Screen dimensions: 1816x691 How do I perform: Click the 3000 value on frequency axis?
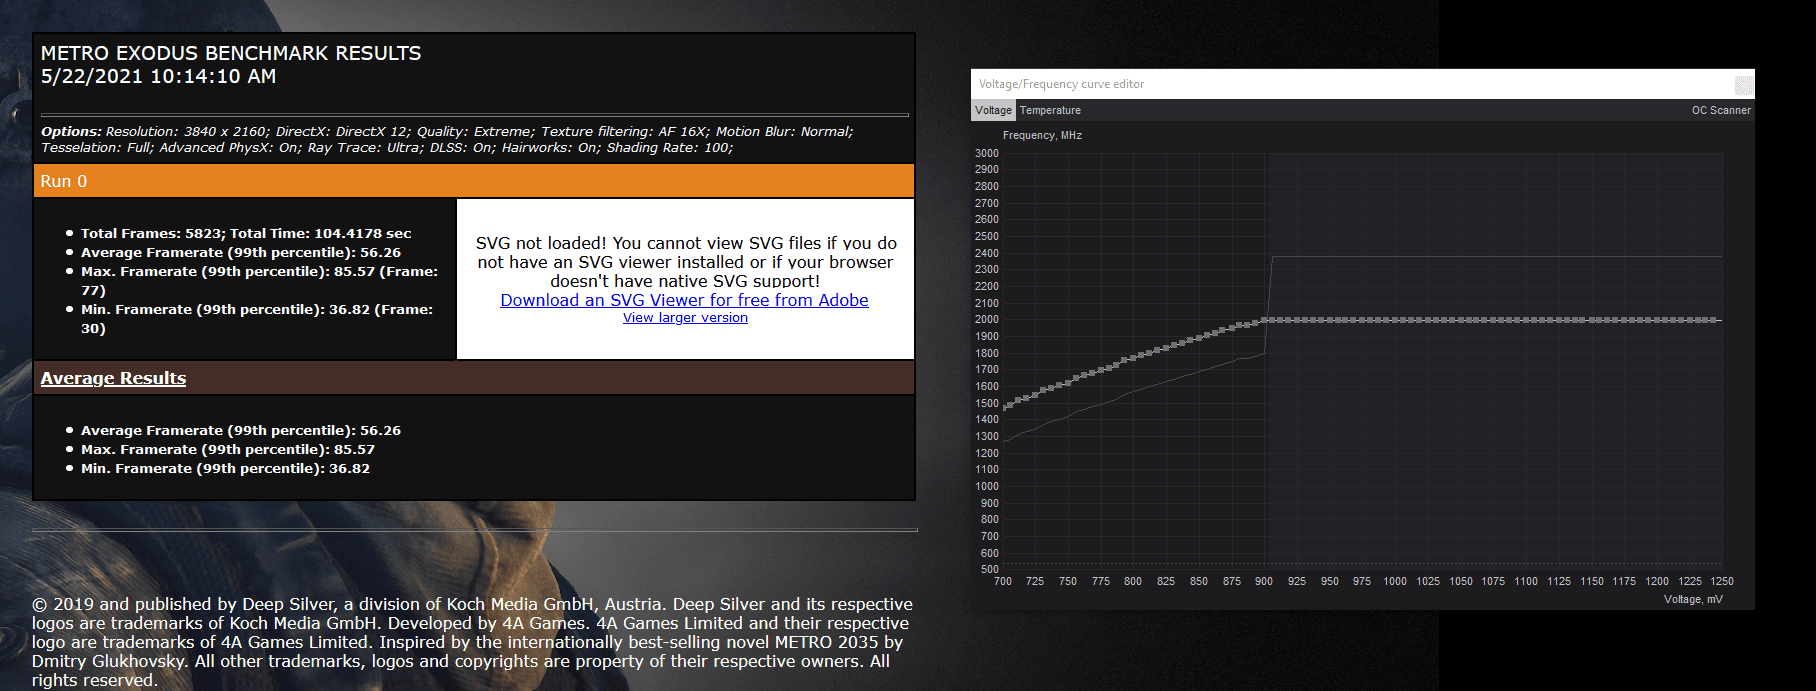click(x=986, y=153)
